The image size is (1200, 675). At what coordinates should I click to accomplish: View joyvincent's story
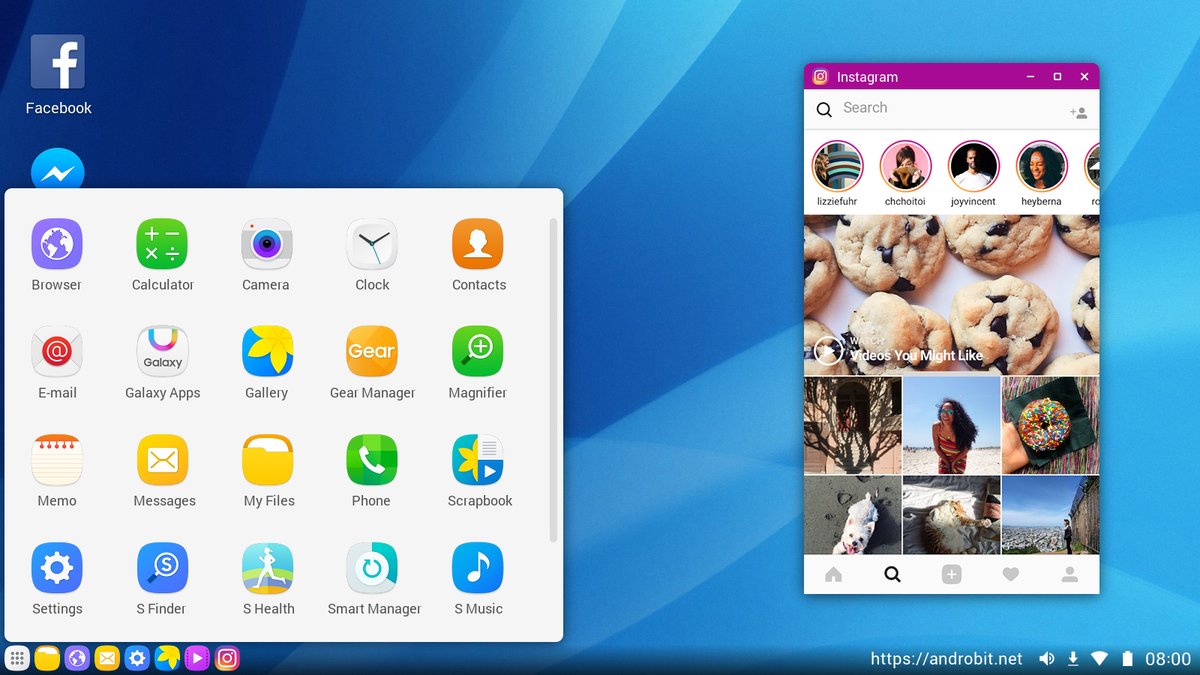pos(973,166)
